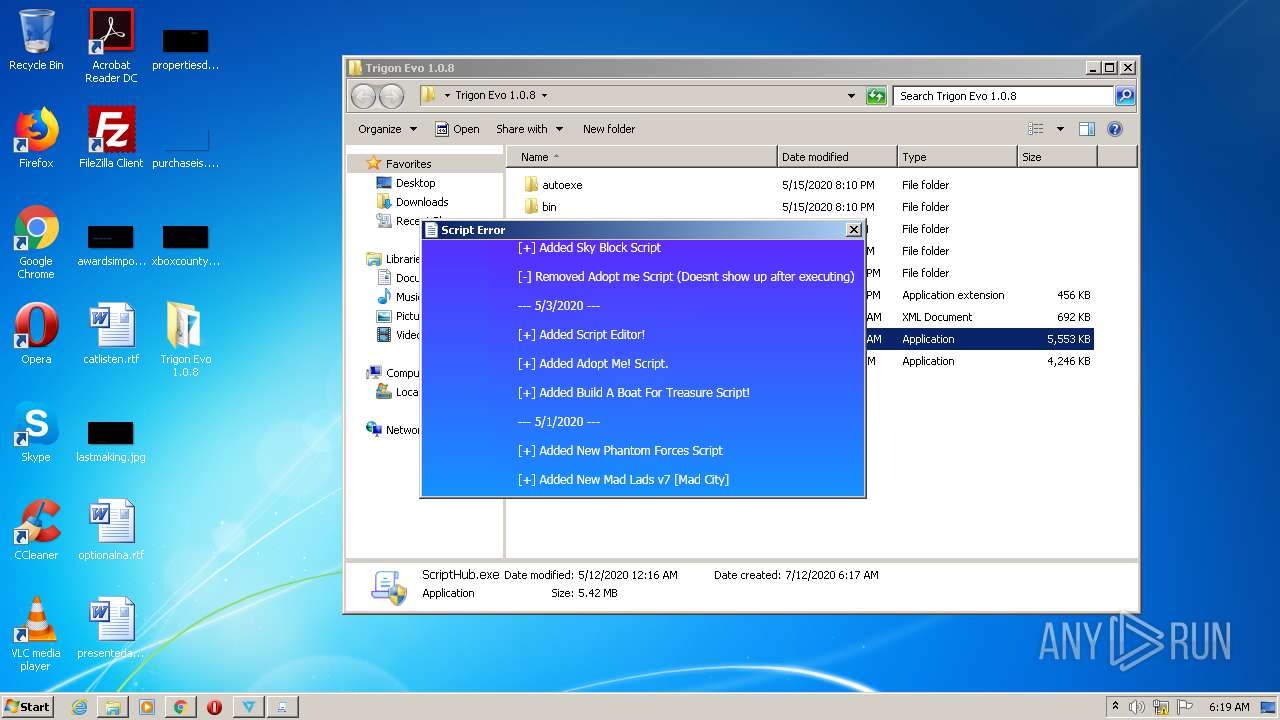Open the Recycle Bin desktop icon
1280x720 pixels.
(x=36, y=41)
